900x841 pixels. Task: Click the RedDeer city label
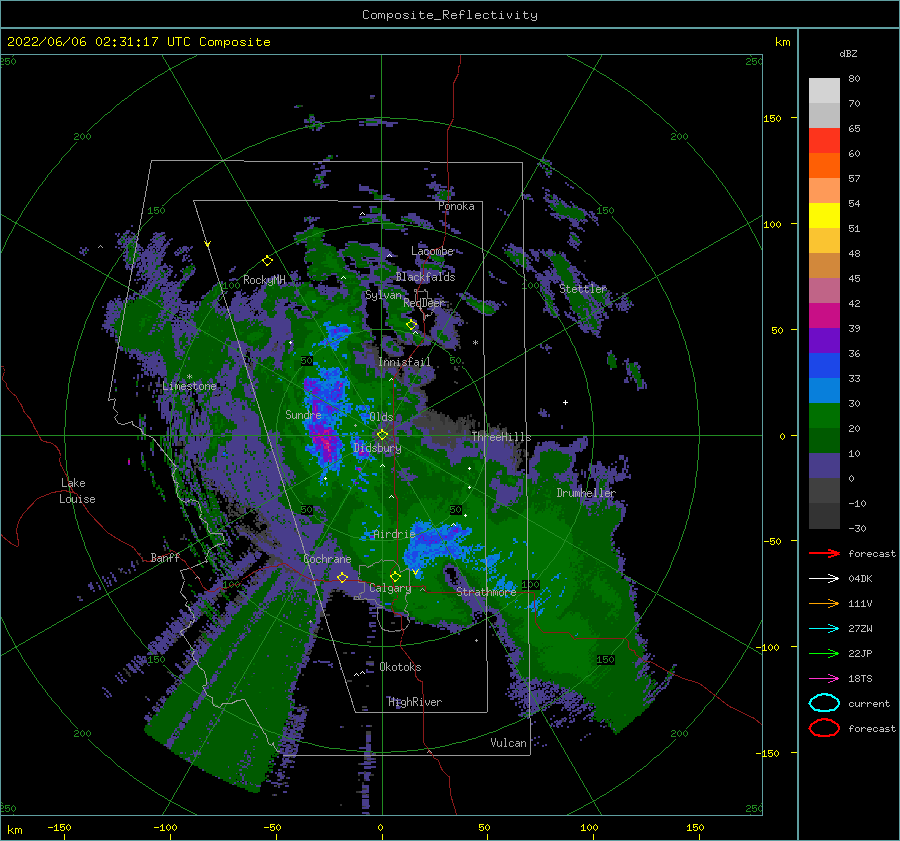(424, 303)
